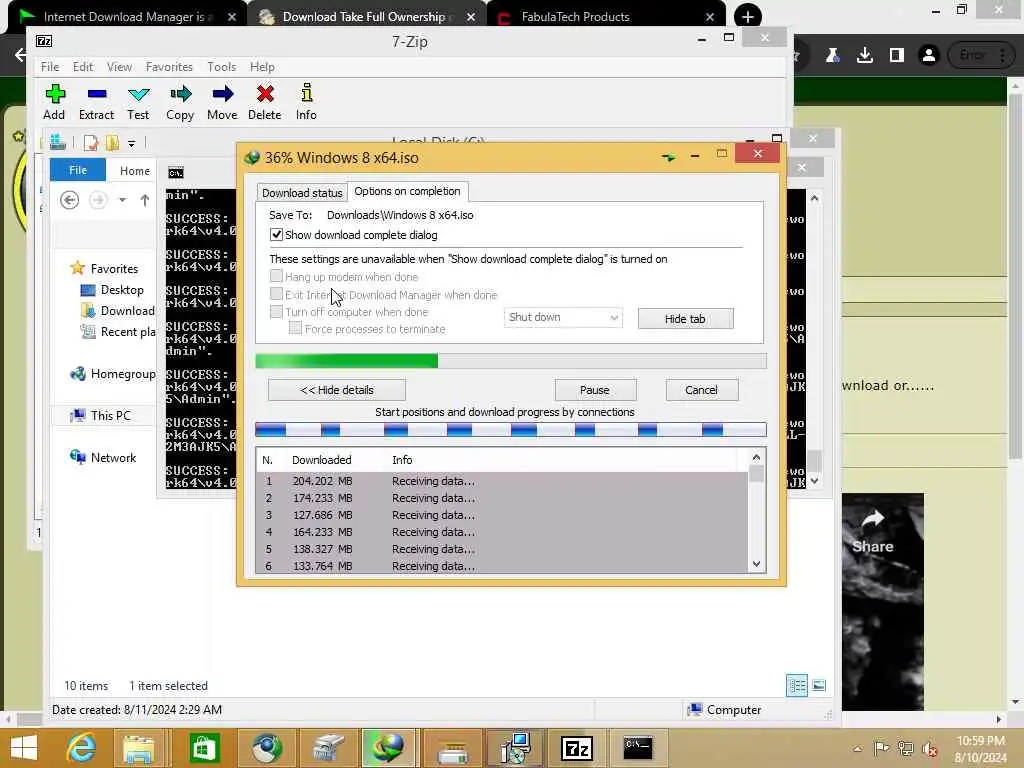Switch to Download status tab
Image resolution: width=1024 pixels, height=768 pixels.
(302, 193)
